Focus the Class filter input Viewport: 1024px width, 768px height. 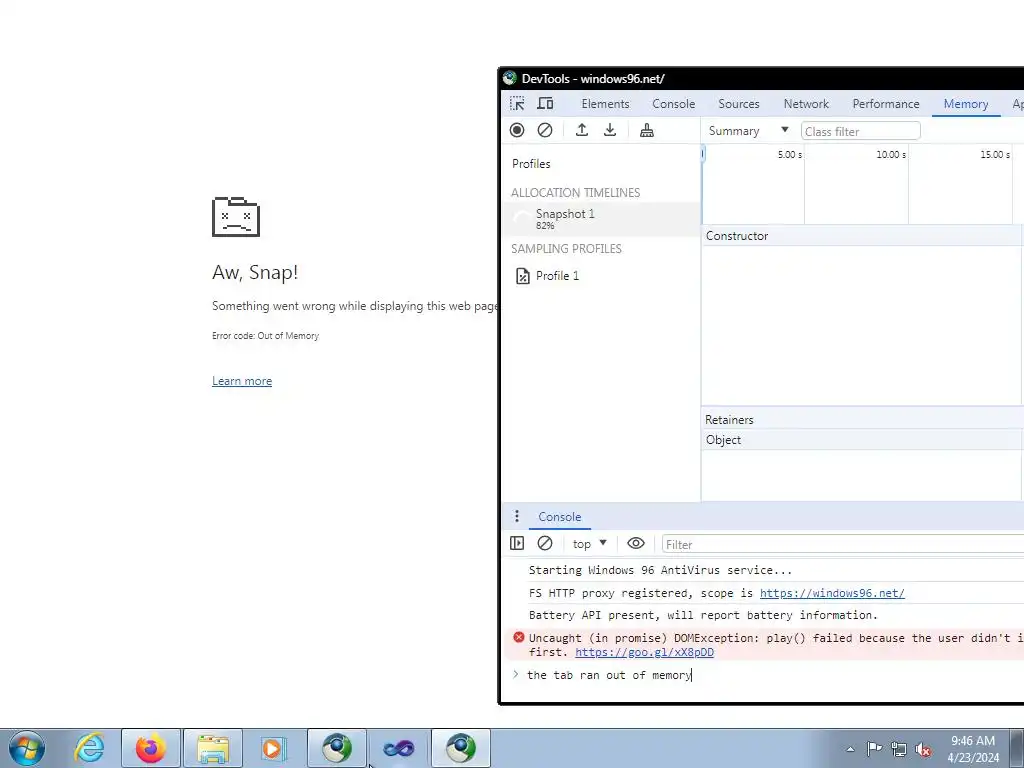pos(861,131)
